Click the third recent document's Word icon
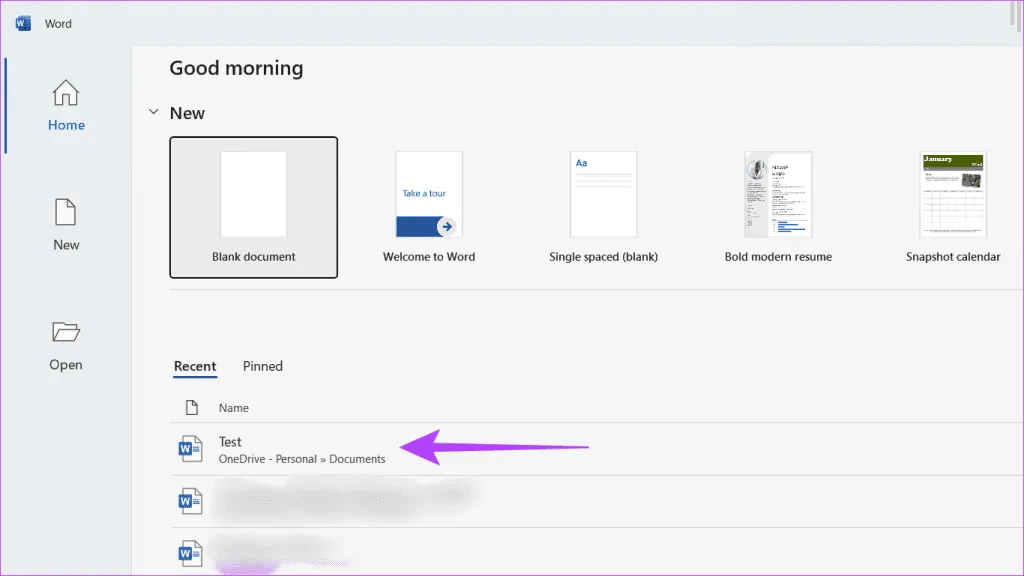 [x=190, y=552]
